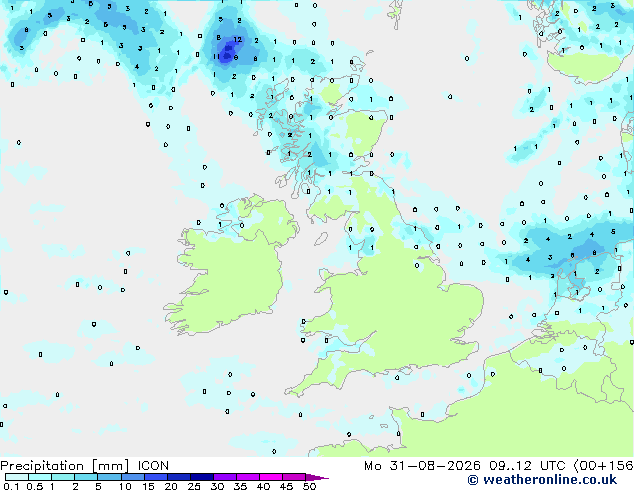This screenshot has width=634, height=490.
Task: Click the 1–2 mm legend color swatch
Action: pyautogui.click(x=63, y=477)
